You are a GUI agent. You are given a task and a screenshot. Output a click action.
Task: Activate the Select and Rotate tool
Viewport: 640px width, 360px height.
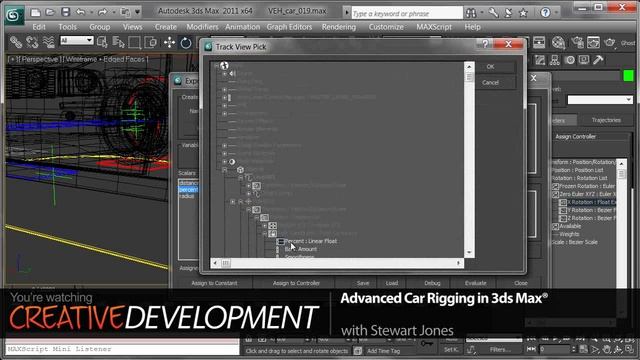pyautogui.click(x=186, y=42)
